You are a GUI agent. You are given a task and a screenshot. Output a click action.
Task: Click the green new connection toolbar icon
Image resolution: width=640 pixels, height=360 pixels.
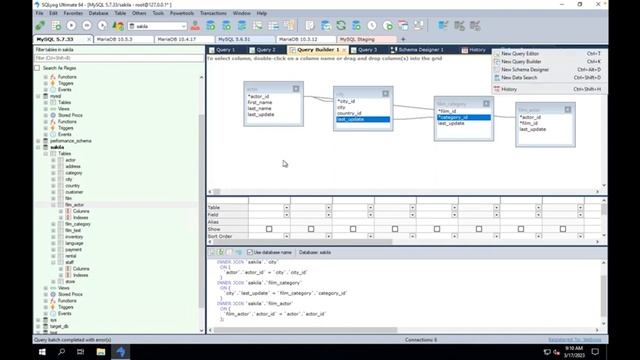pos(40,26)
